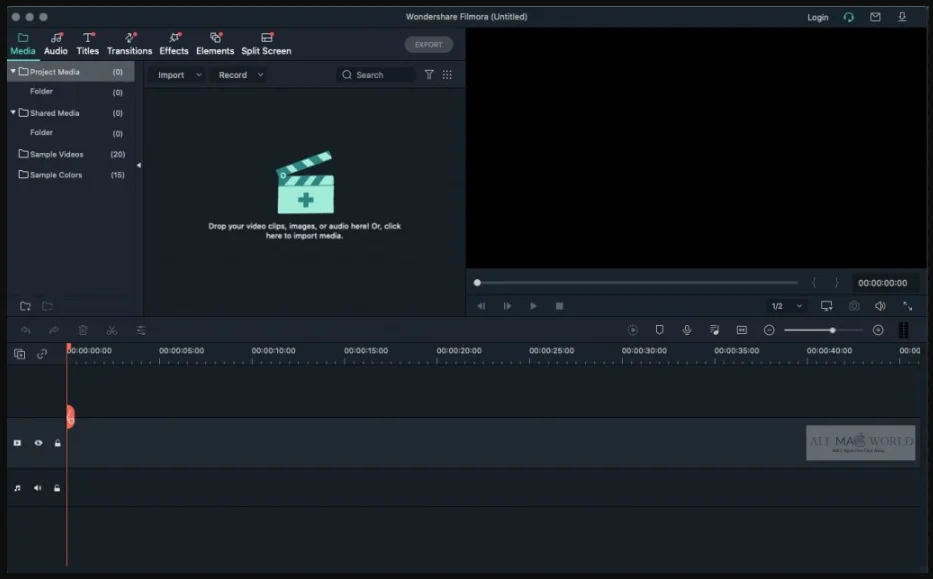
Task: Collapse the media library side panel arrow
Action: pyautogui.click(x=139, y=165)
